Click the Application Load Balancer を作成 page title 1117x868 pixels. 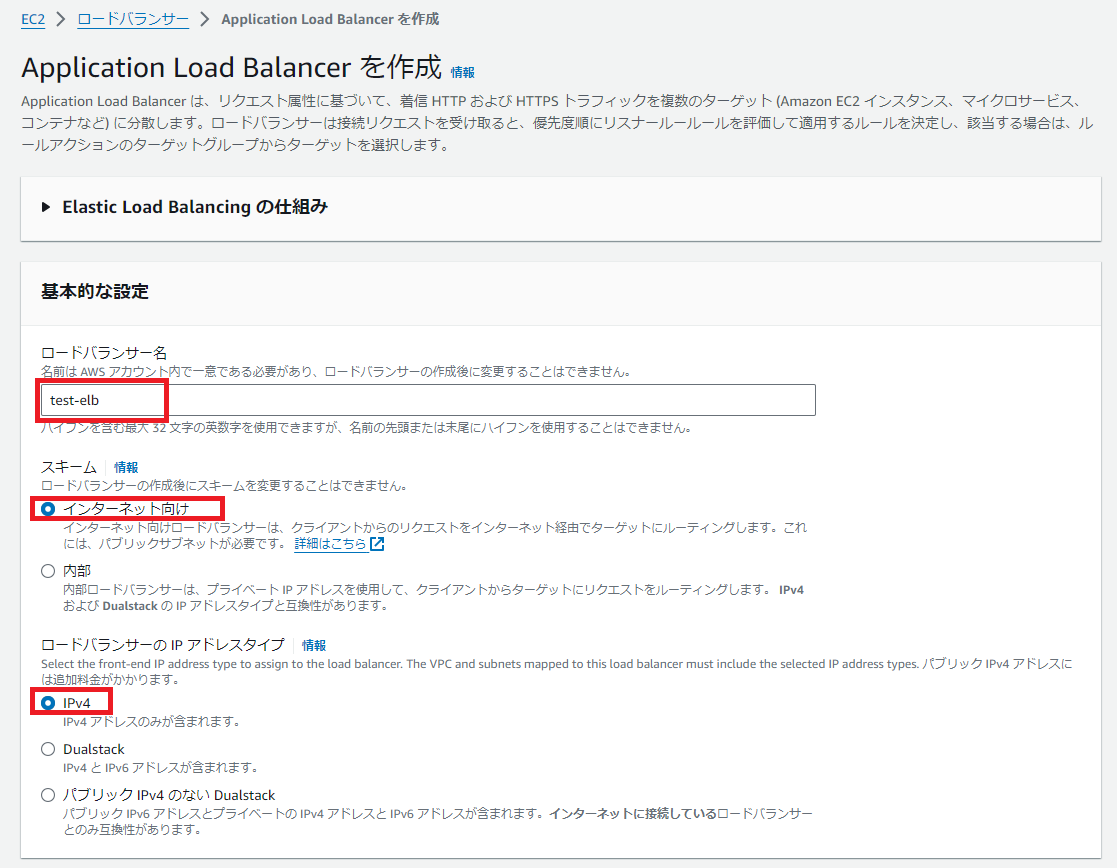(x=231, y=68)
